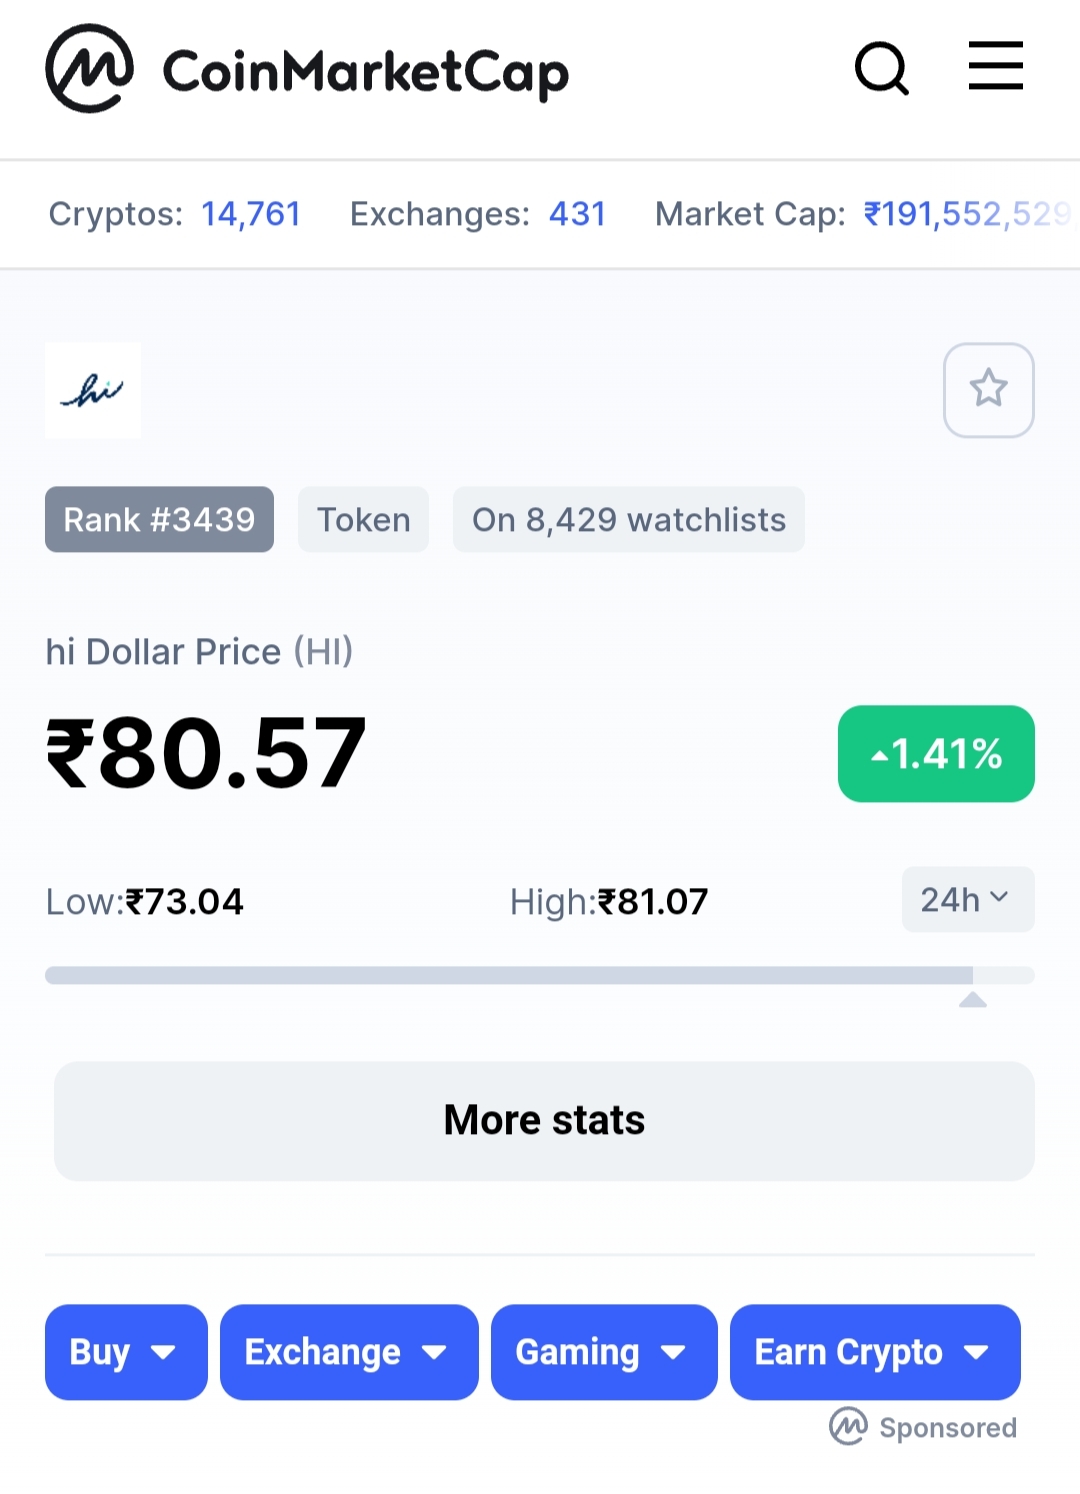This screenshot has height=1494, width=1080.
Task: Open the Cryptos count 14,761 link
Action: pyautogui.click(x=251, y=214)
